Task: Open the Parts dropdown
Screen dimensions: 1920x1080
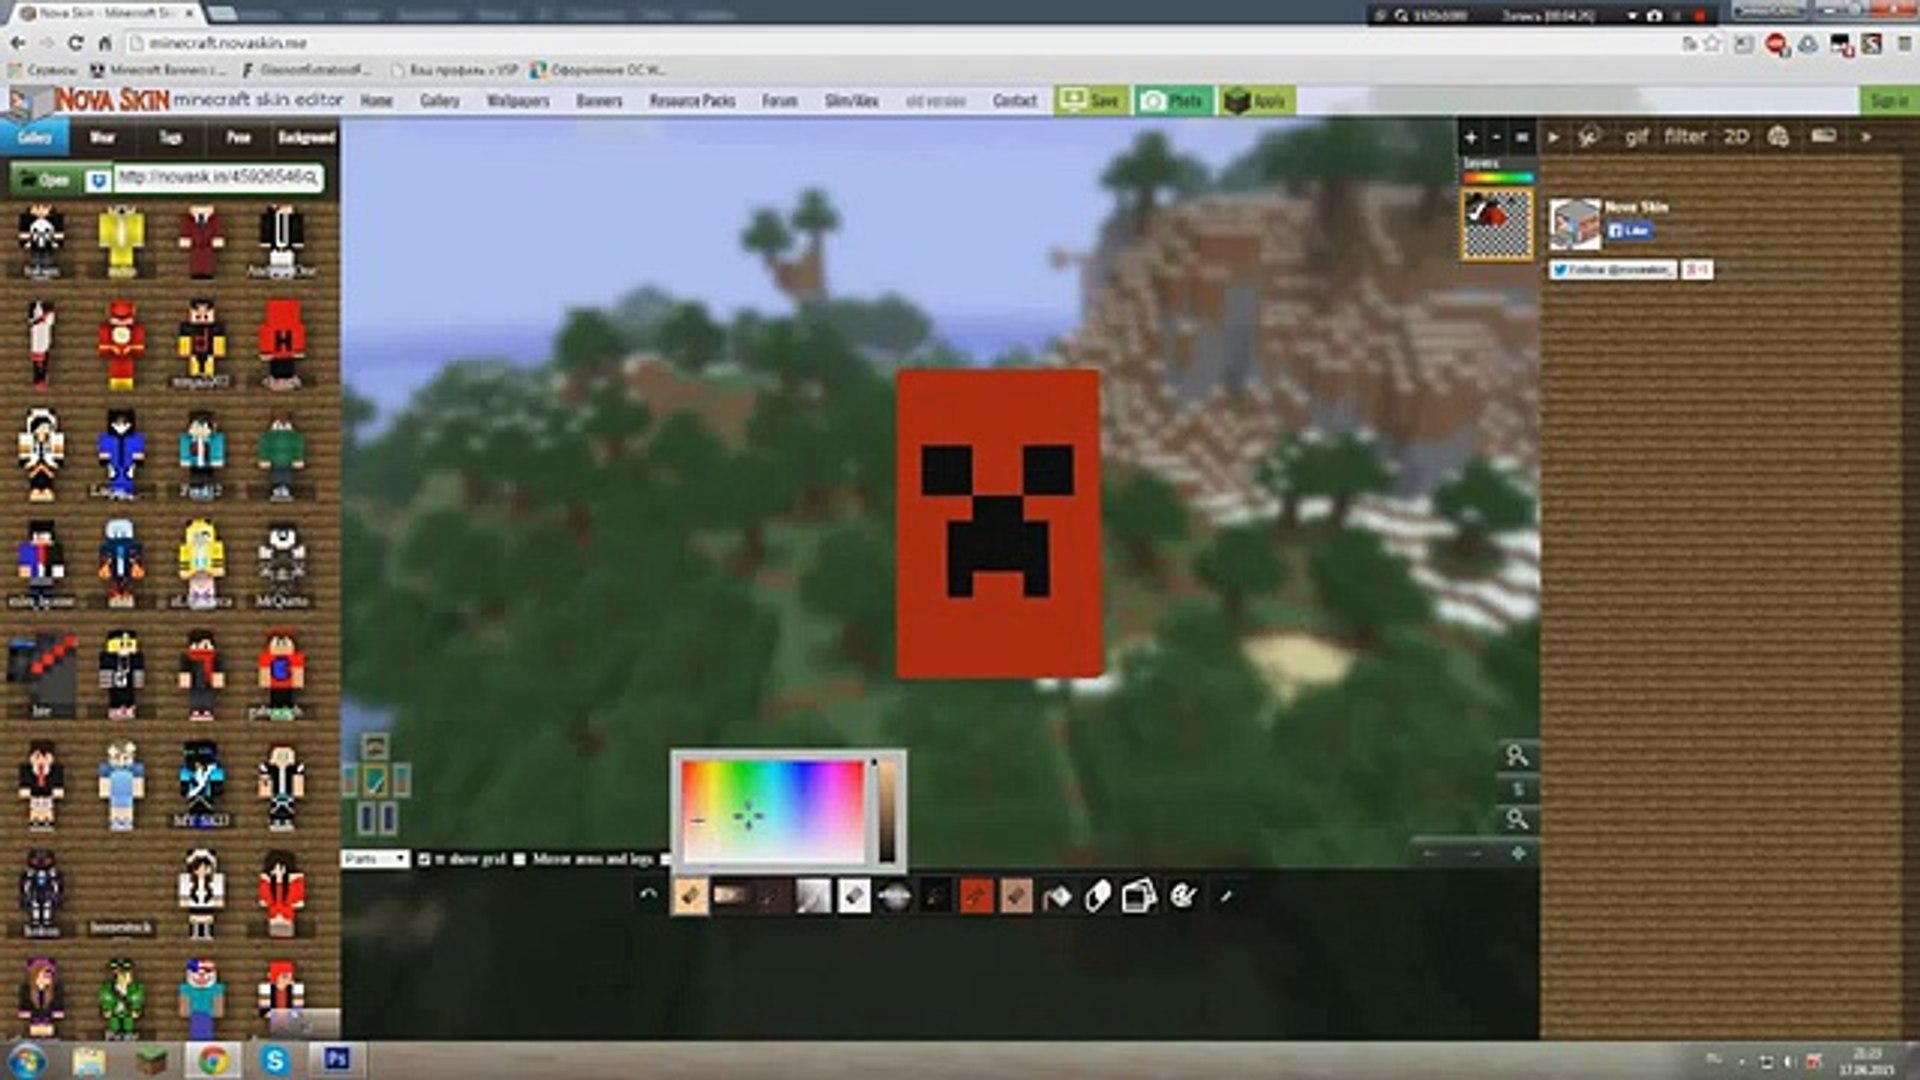Action: coord(374,859)
